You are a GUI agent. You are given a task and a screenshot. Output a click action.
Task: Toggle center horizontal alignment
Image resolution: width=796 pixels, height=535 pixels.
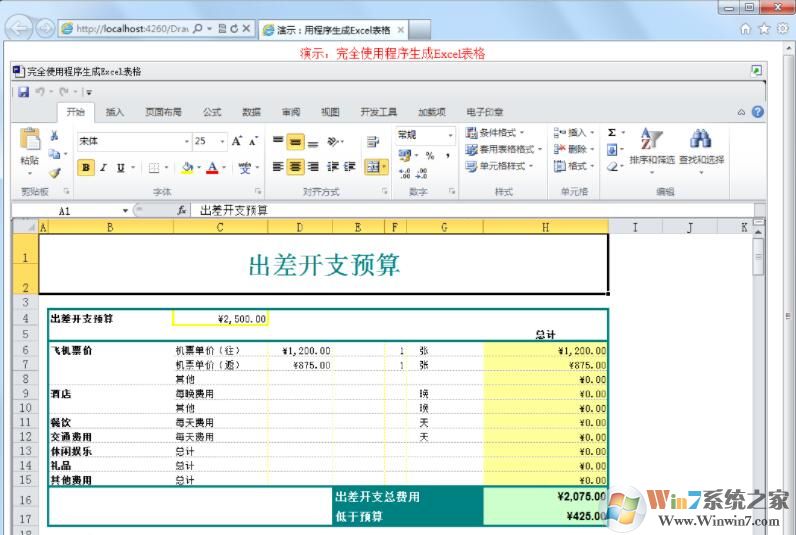coord(295,167)
